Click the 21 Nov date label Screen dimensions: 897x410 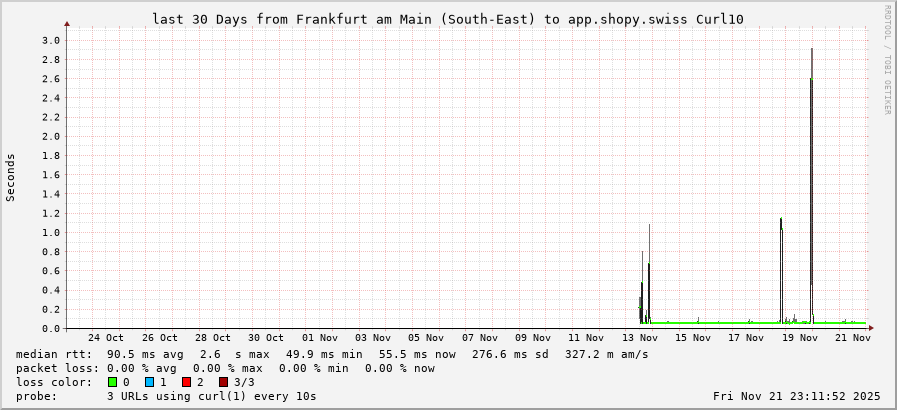(853, 338)
